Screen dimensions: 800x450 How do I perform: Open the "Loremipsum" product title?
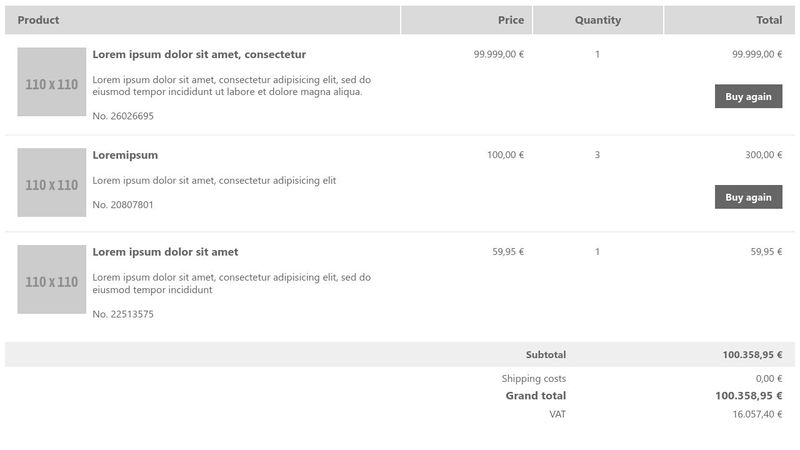point(125,155)
